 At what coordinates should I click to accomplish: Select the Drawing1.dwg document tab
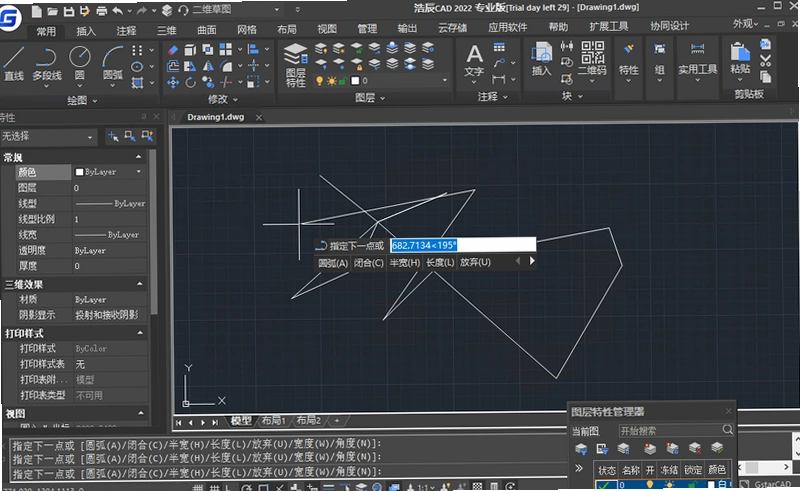click(x=216, y=117)
